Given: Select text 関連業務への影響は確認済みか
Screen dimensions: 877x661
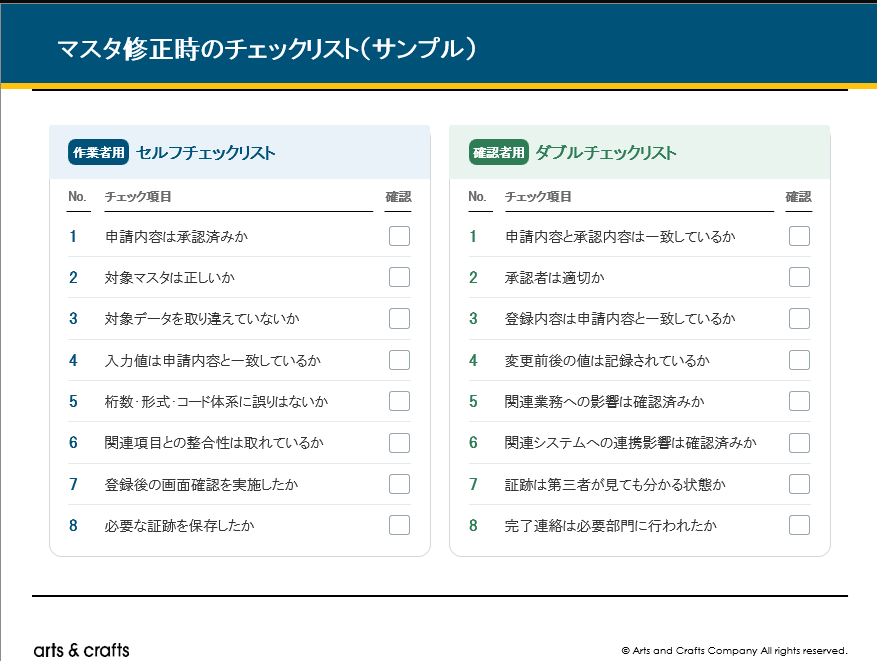Looking at the screenshot, I should (x=605, y=402).
